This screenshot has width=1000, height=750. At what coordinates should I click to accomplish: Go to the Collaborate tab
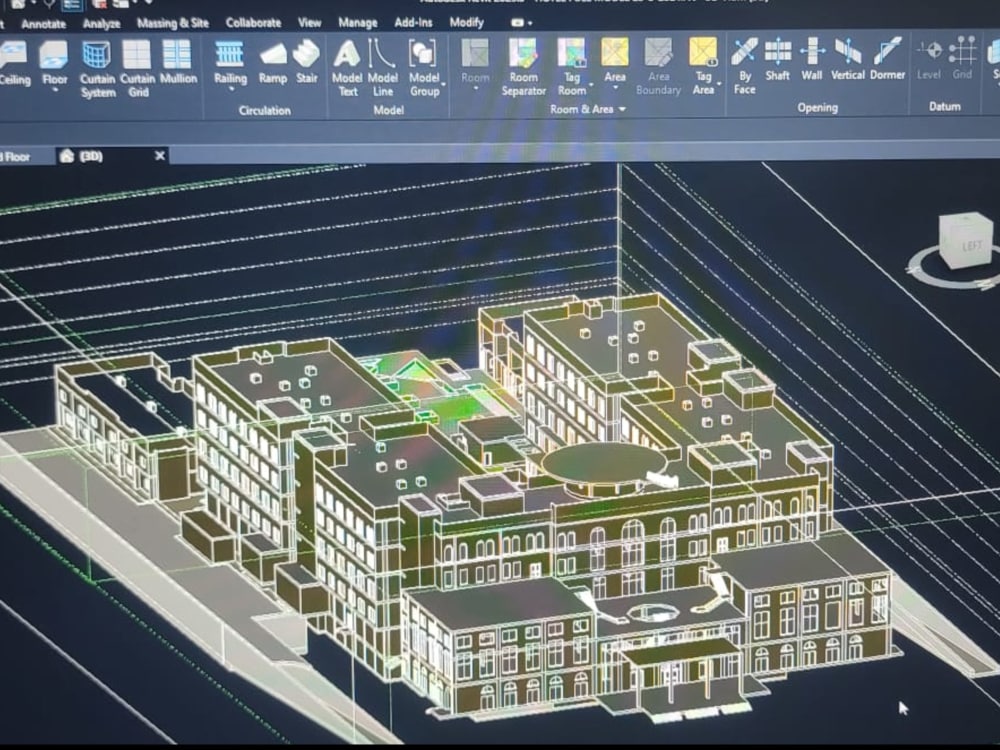[253, 23]
